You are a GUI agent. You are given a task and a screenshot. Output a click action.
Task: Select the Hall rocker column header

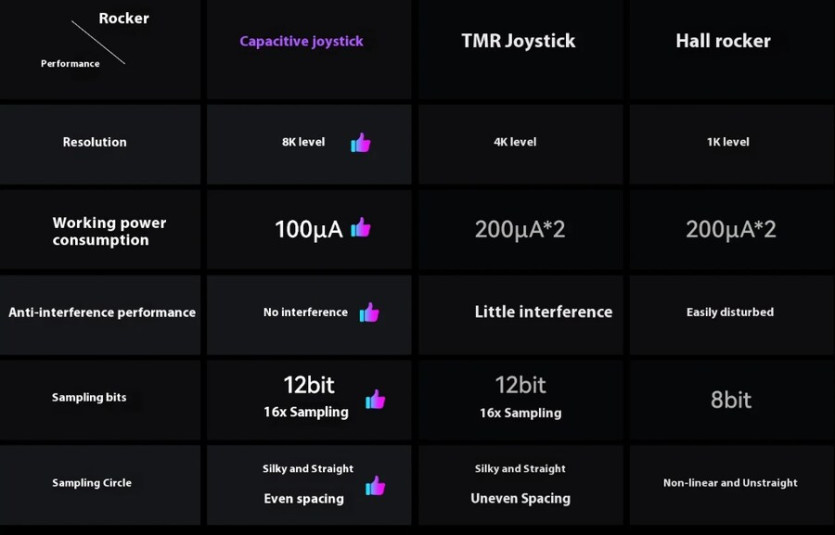tap(723, 42)
